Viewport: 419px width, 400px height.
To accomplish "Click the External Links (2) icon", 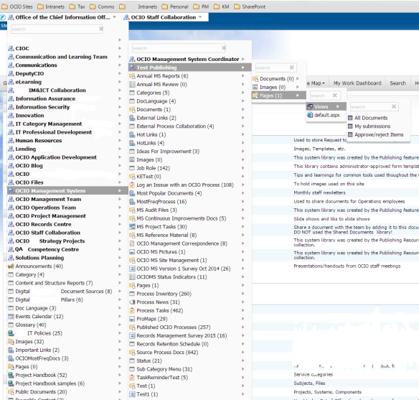I will point(132,118).
